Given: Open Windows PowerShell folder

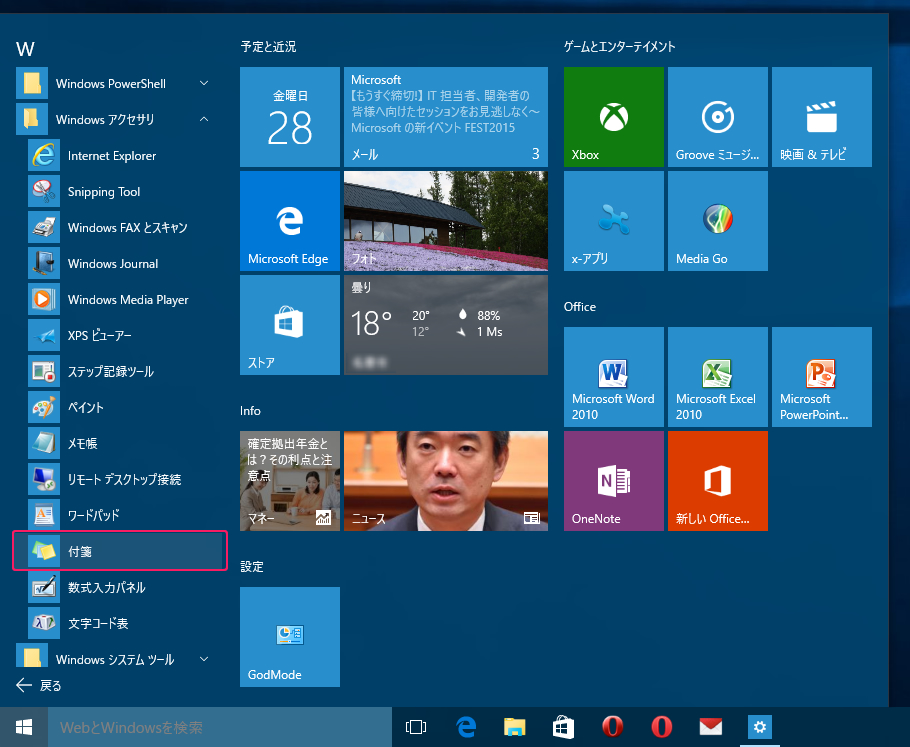Looking at the screenshot, I should (113, 84).
